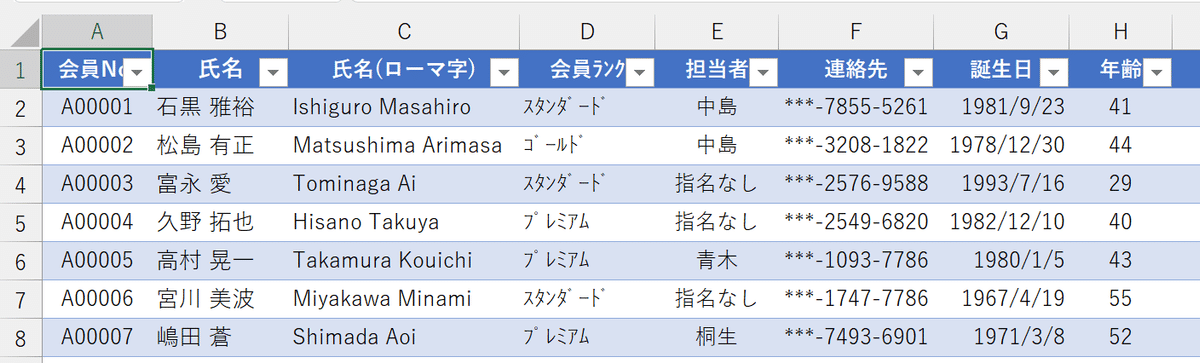Select column H header
Screen dimensions: 1200x363
pyautogui.click(x=1121, y=32)
